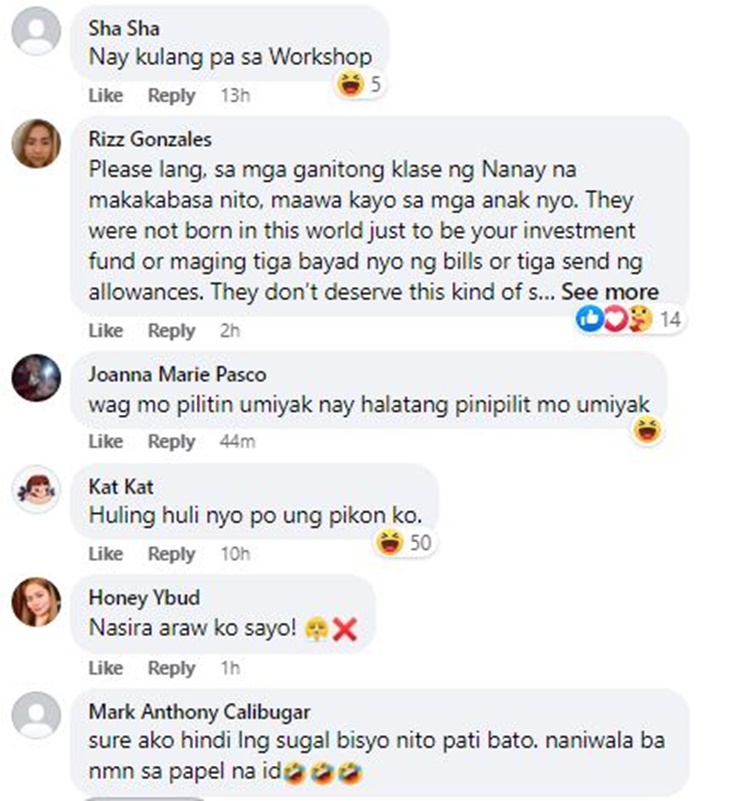The width and height of the screenshot is (750, 801).
Task: Expand Rizz Gonzales' comment with See more
Action: (x=610, y=292)
